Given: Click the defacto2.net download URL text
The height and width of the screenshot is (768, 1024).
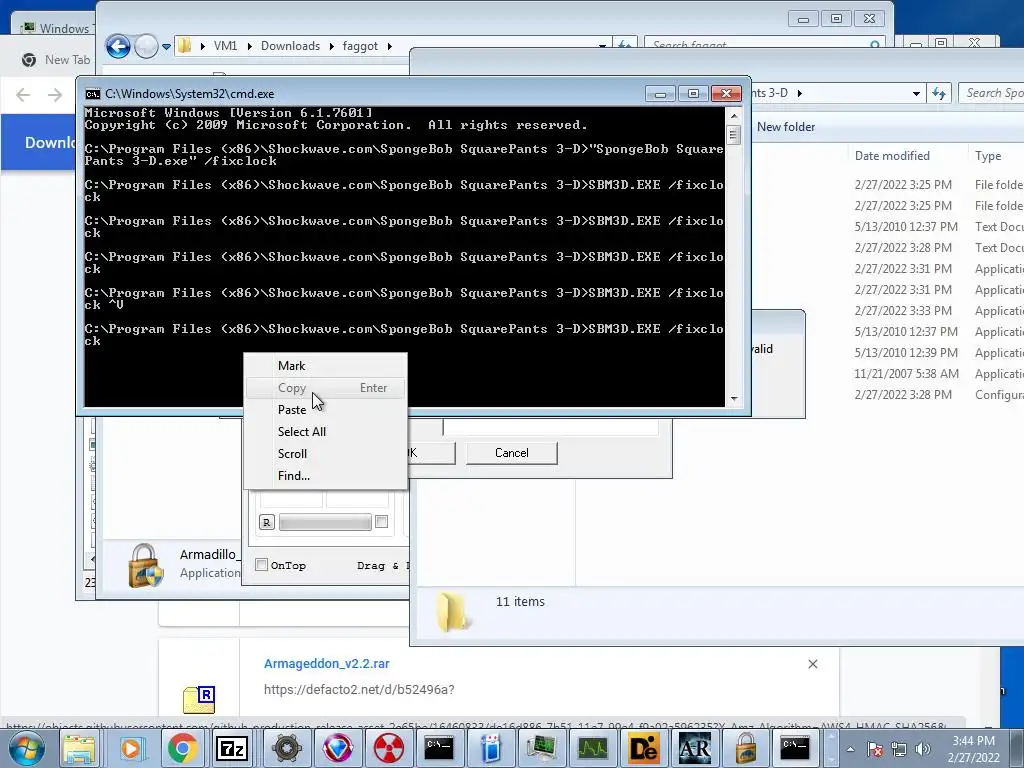Looking at the screenshot, I should pos(359,690).
